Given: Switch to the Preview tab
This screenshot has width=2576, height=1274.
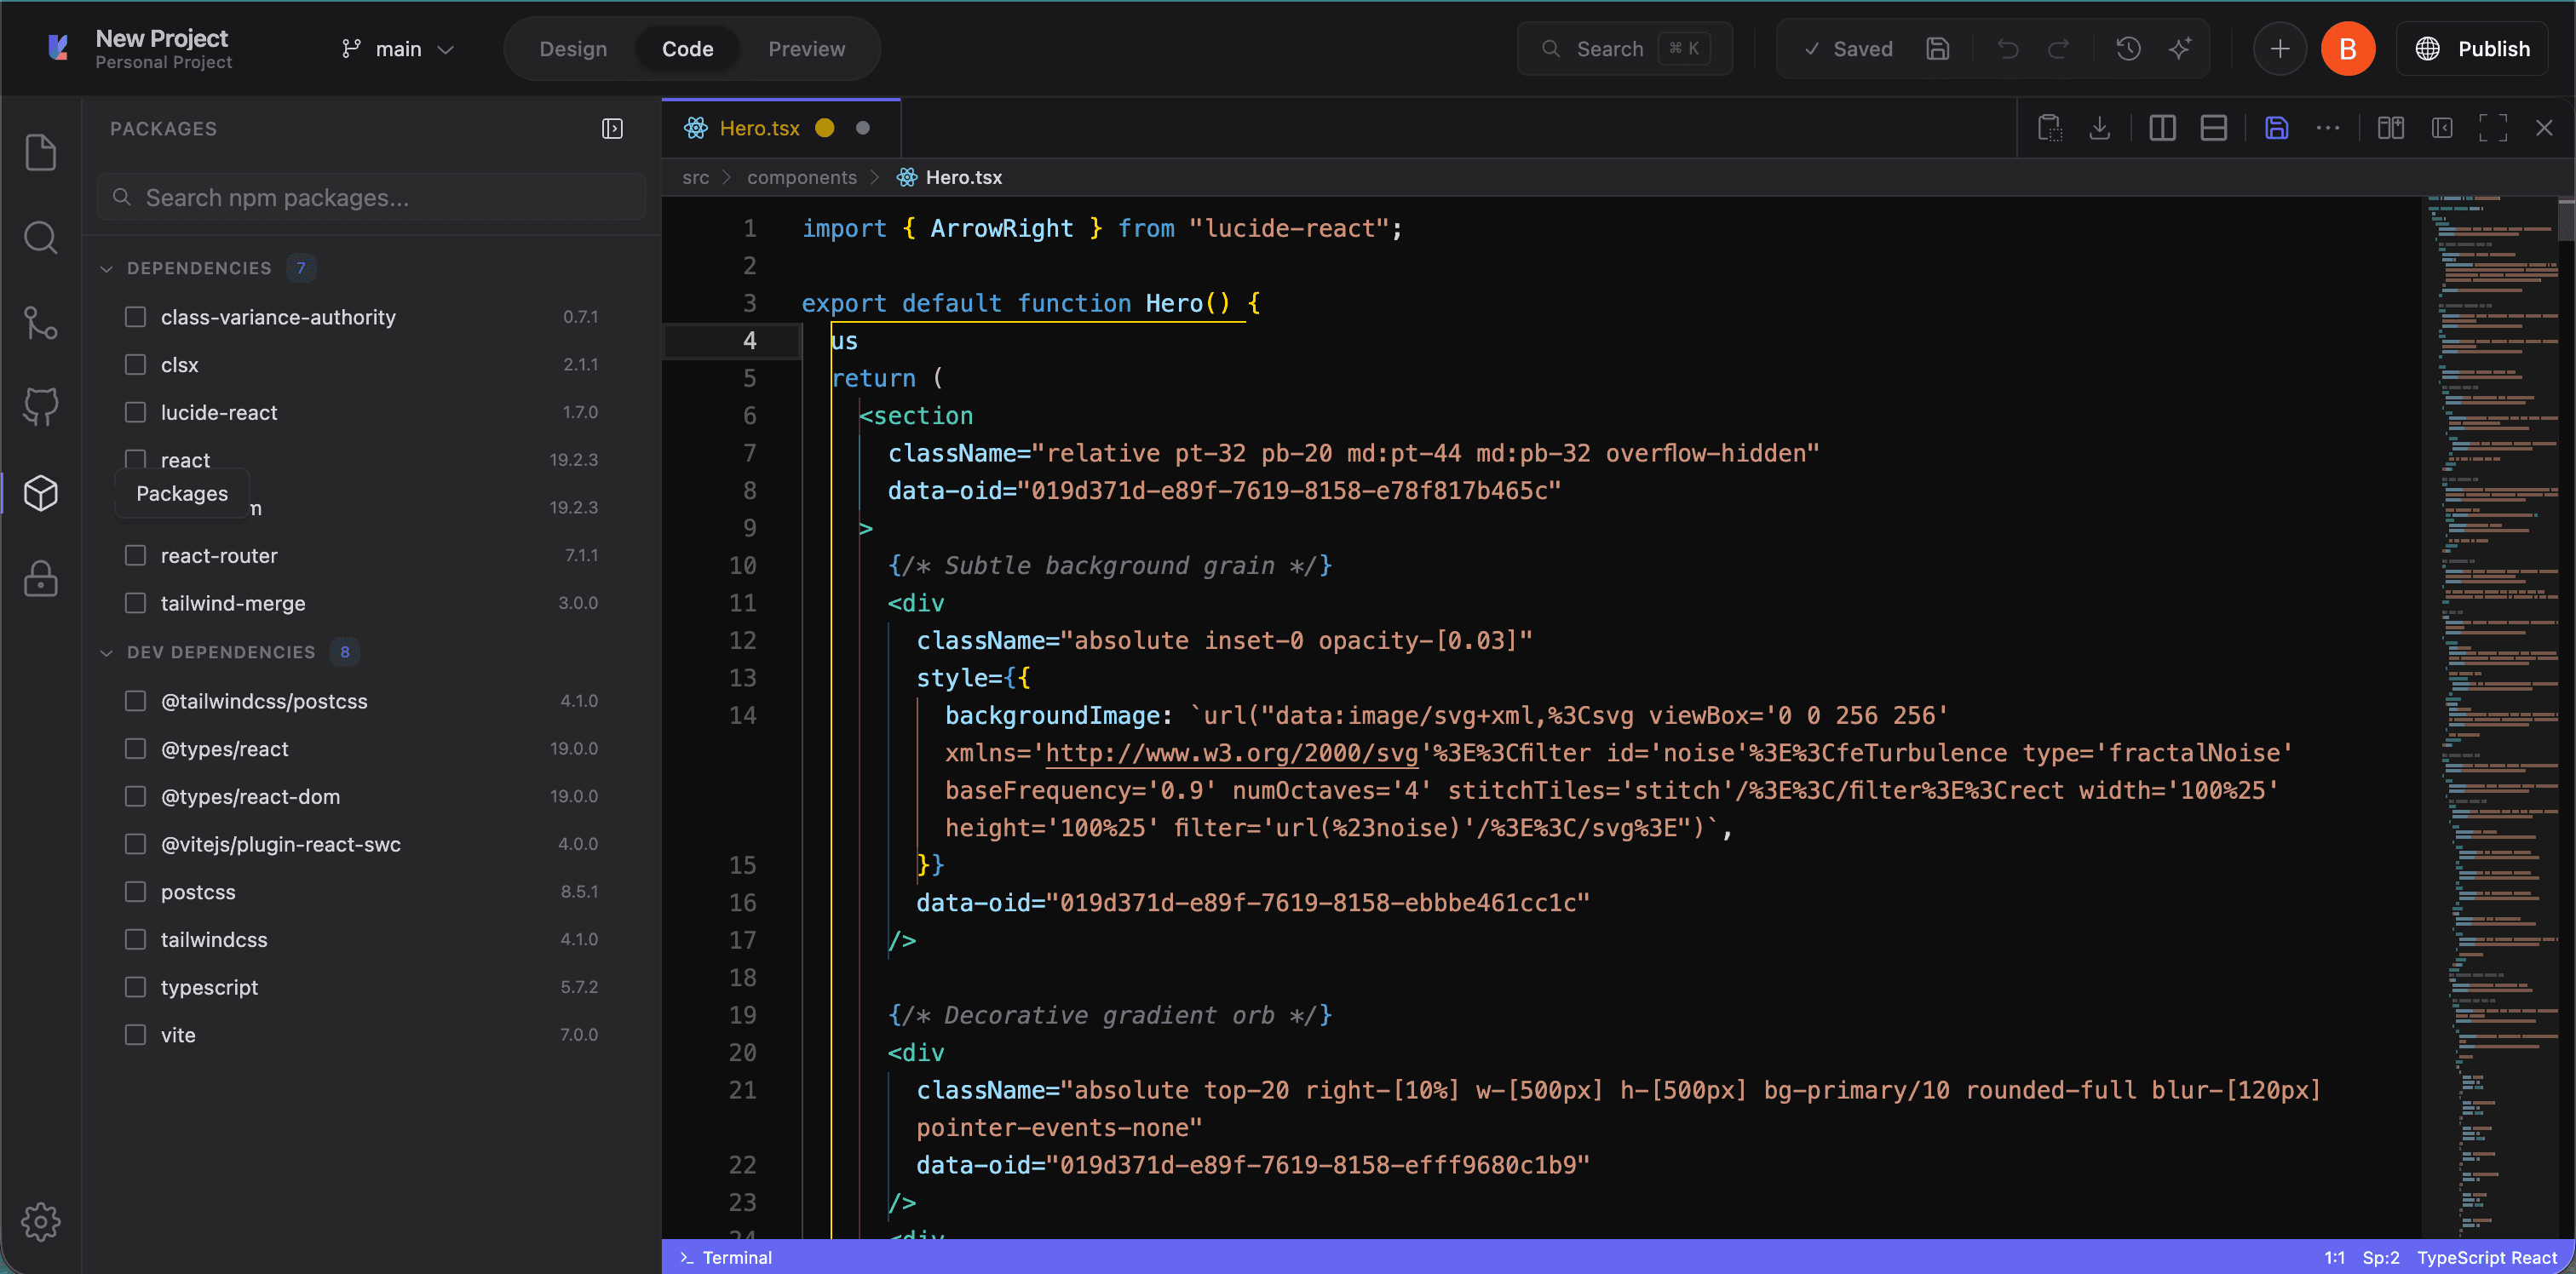Looking at the screenshot, I should click(806, 49).
